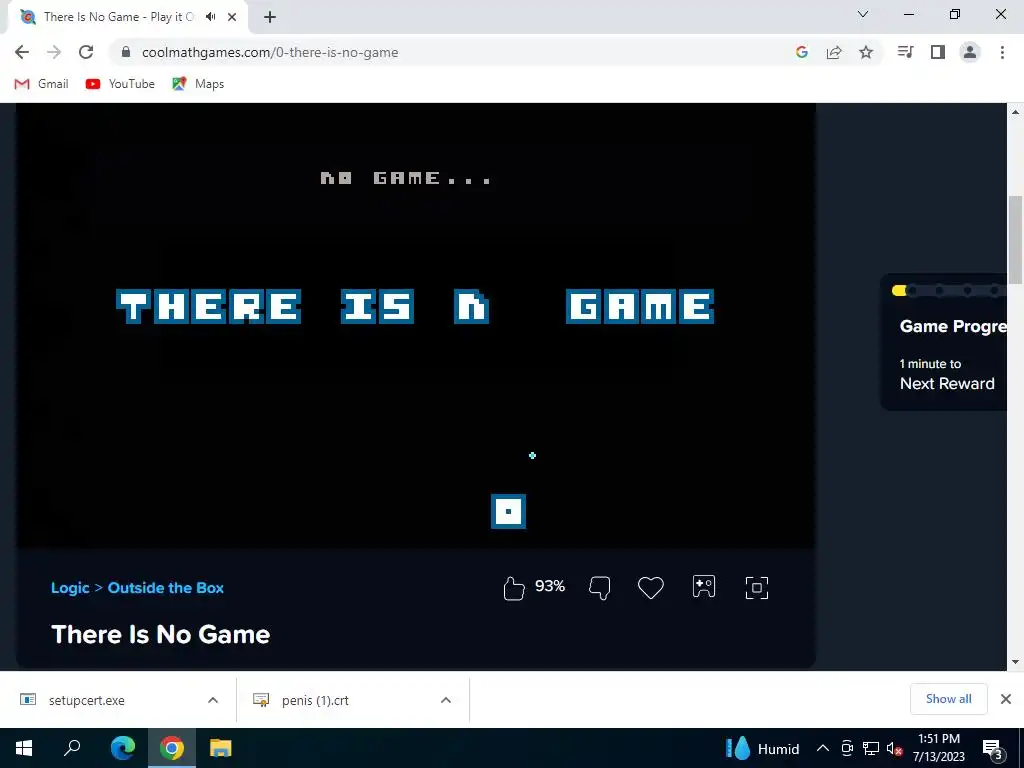Expand options for the .crt download

(446, 700)
